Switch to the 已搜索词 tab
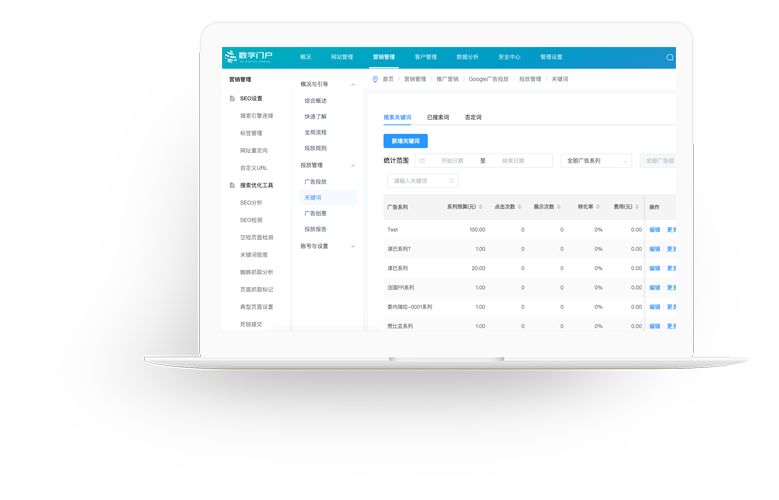Image resolution: width=779 pixels, height=500 pixels. [438, 117]
